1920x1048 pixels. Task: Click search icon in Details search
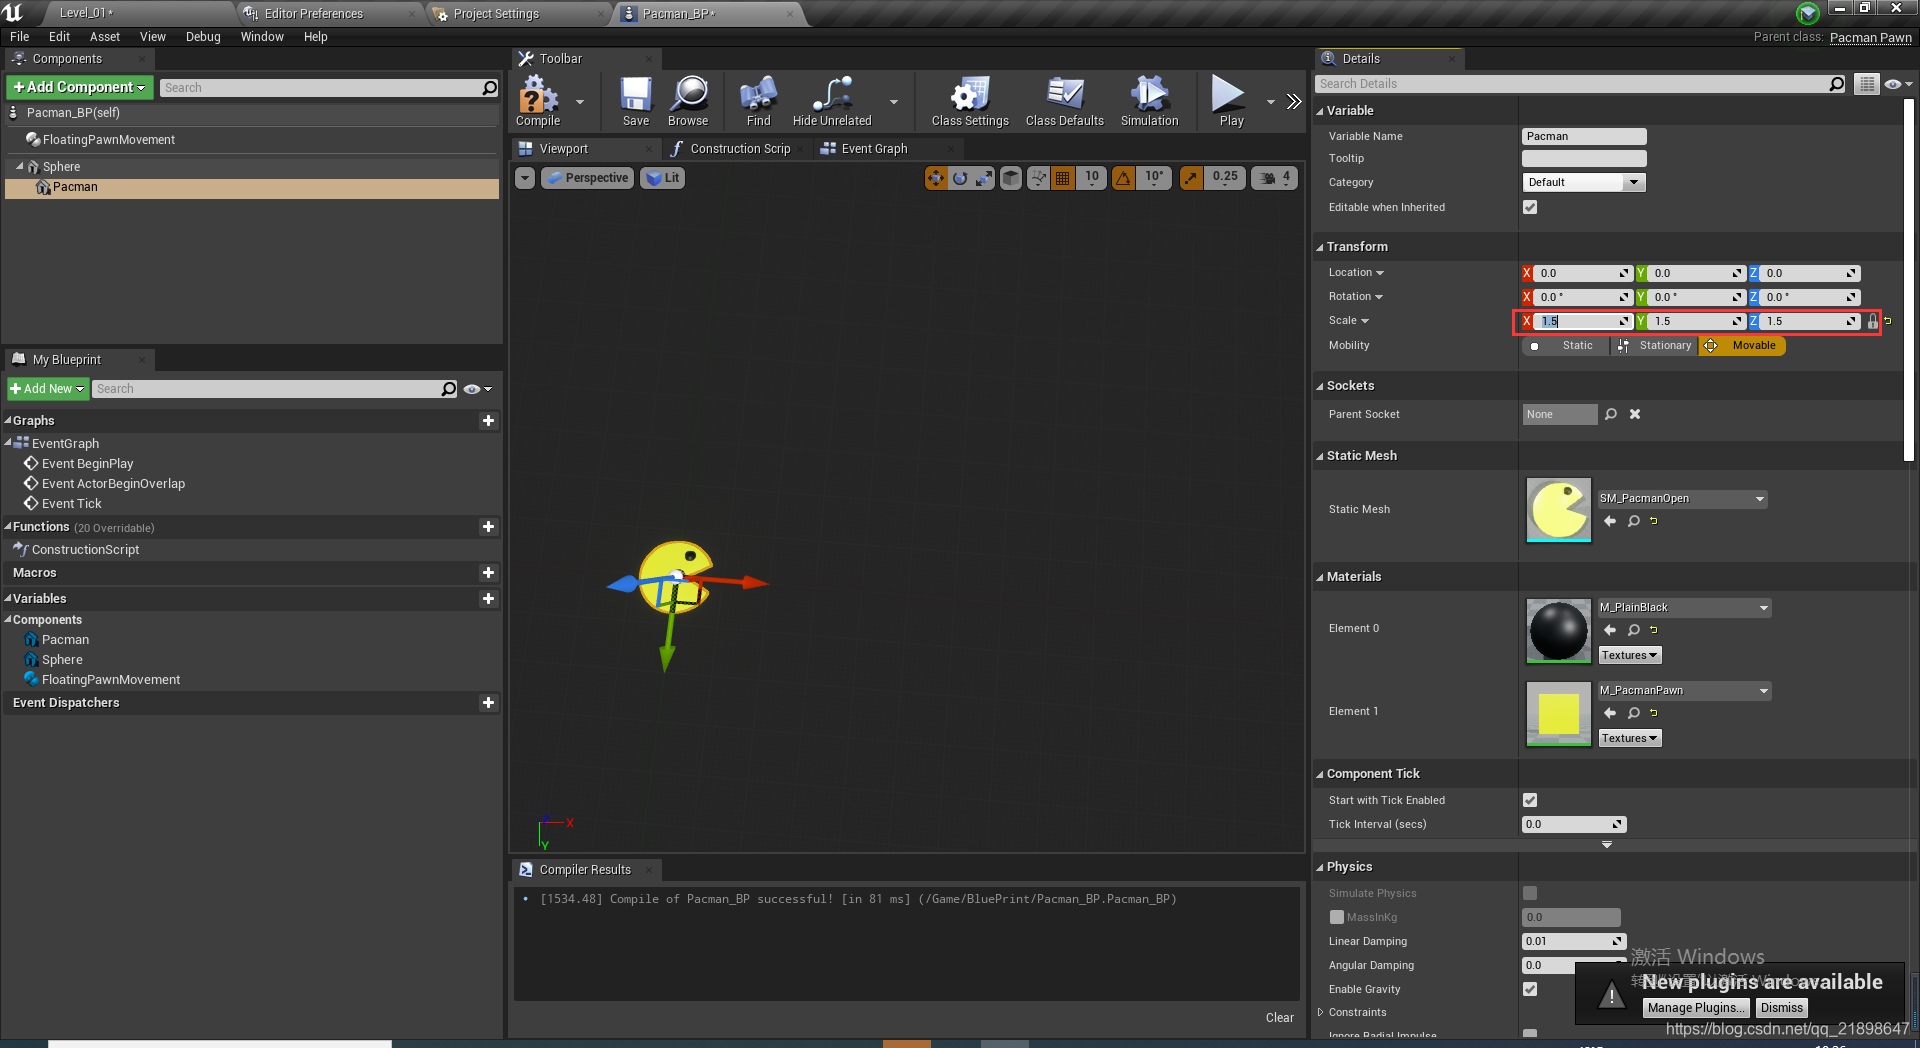pos(1836,84)
